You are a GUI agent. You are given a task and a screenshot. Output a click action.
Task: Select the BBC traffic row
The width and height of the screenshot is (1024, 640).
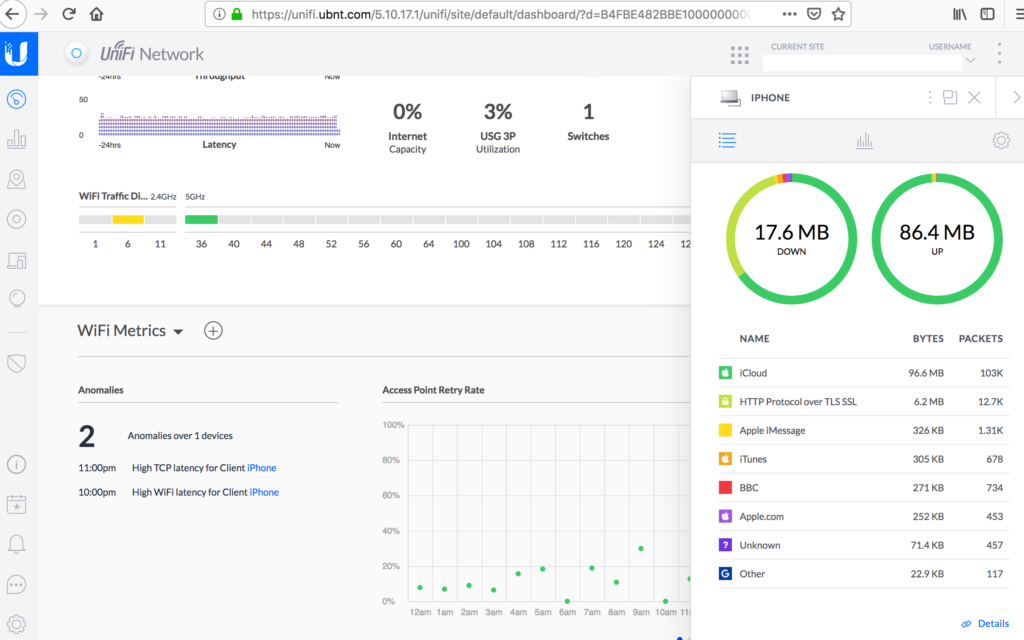(x=863, y=488)
